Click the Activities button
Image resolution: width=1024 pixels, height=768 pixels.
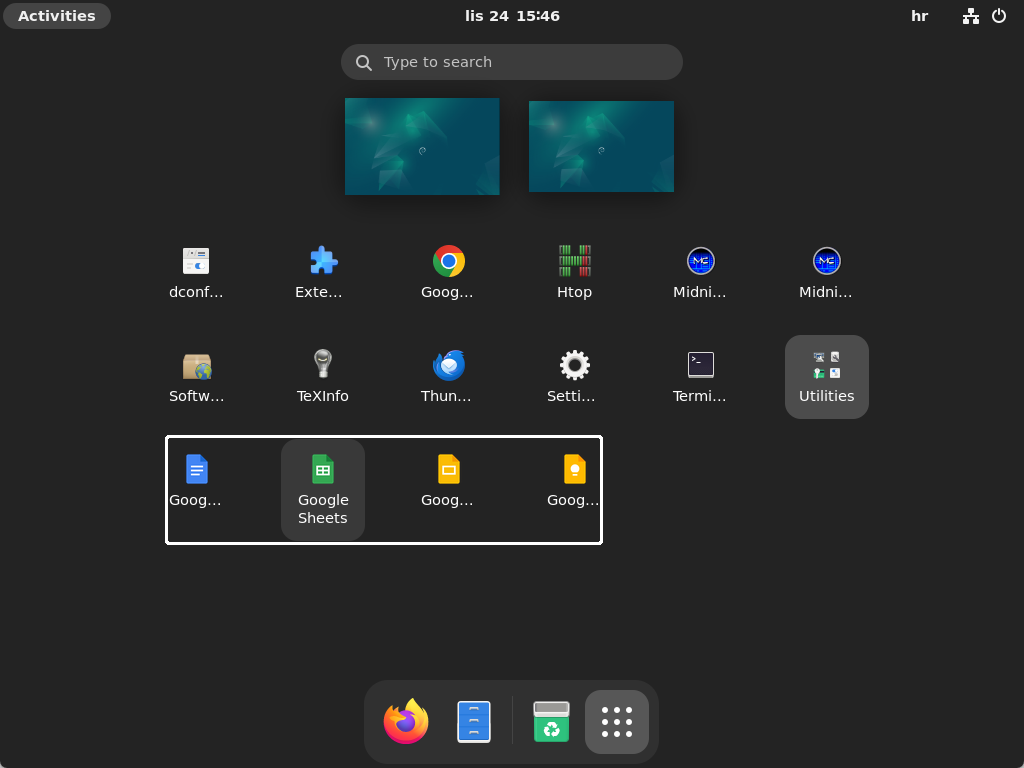click(x=57, y=16)
